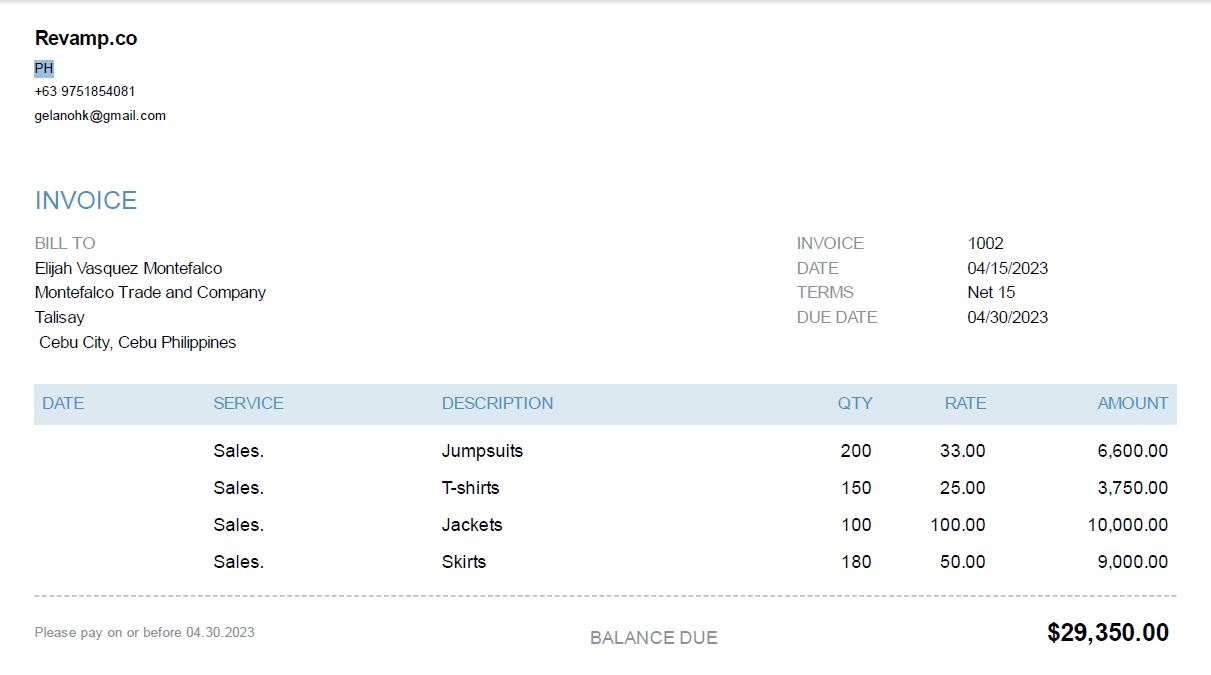Click the highlighted PH country text
Image resolution: width=1211 pixels, height=675 pixels.
pos(44,68)
